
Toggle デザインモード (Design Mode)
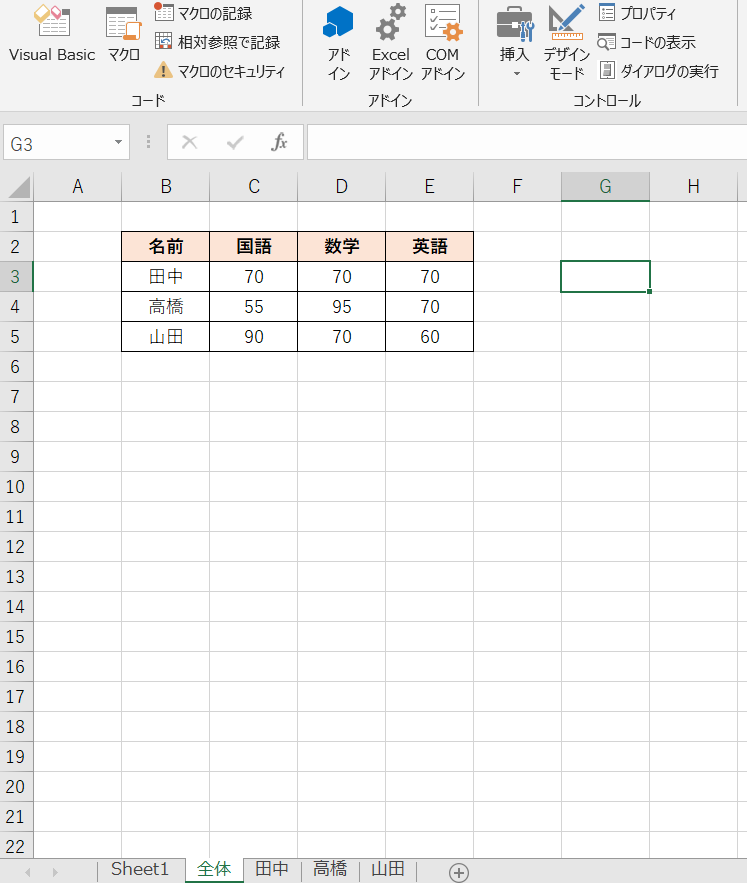[x=566, y=43]
